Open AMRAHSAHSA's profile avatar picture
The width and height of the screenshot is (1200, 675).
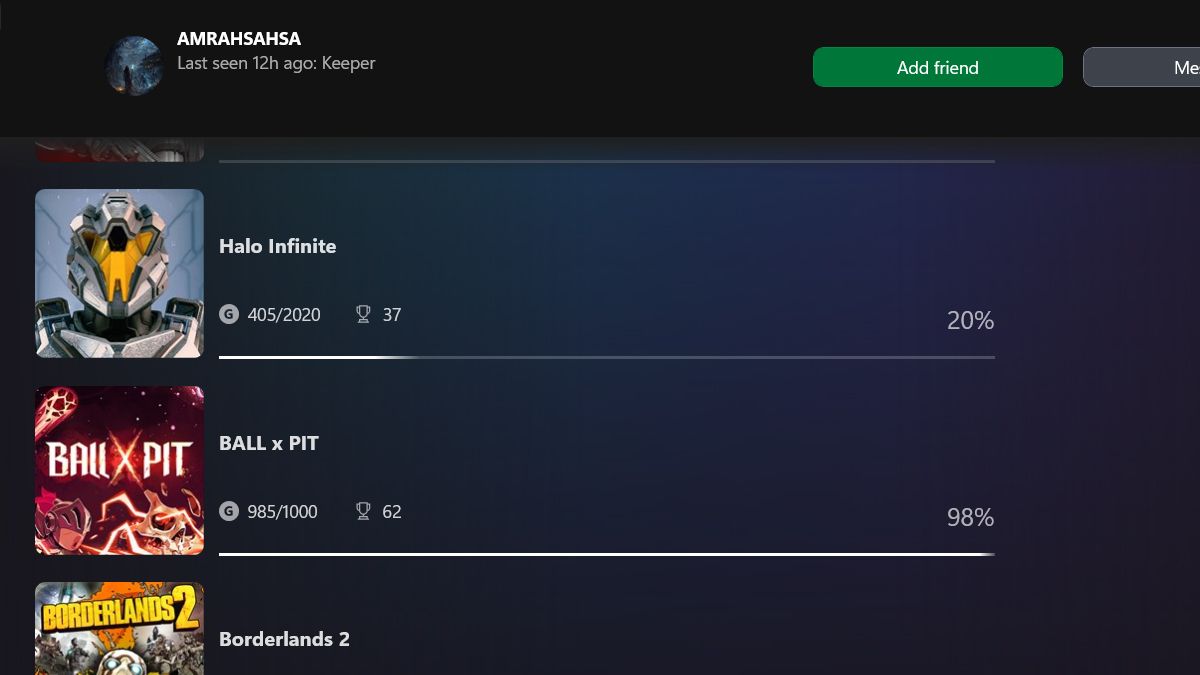(x=134, y=66)
